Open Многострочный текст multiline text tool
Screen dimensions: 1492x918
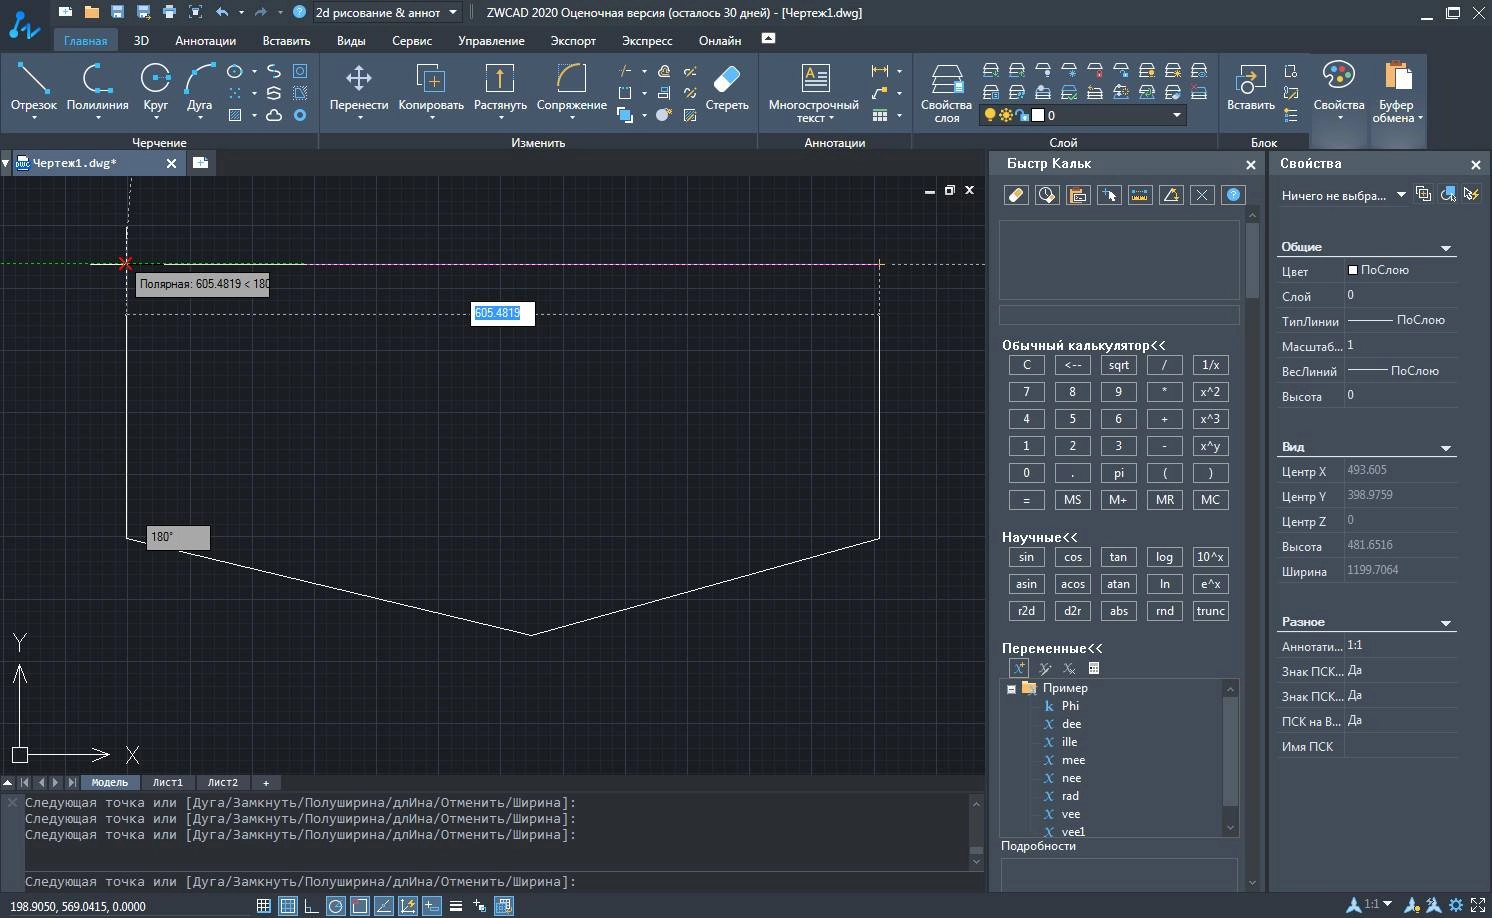pyautogui.click(x=814, y=92)
